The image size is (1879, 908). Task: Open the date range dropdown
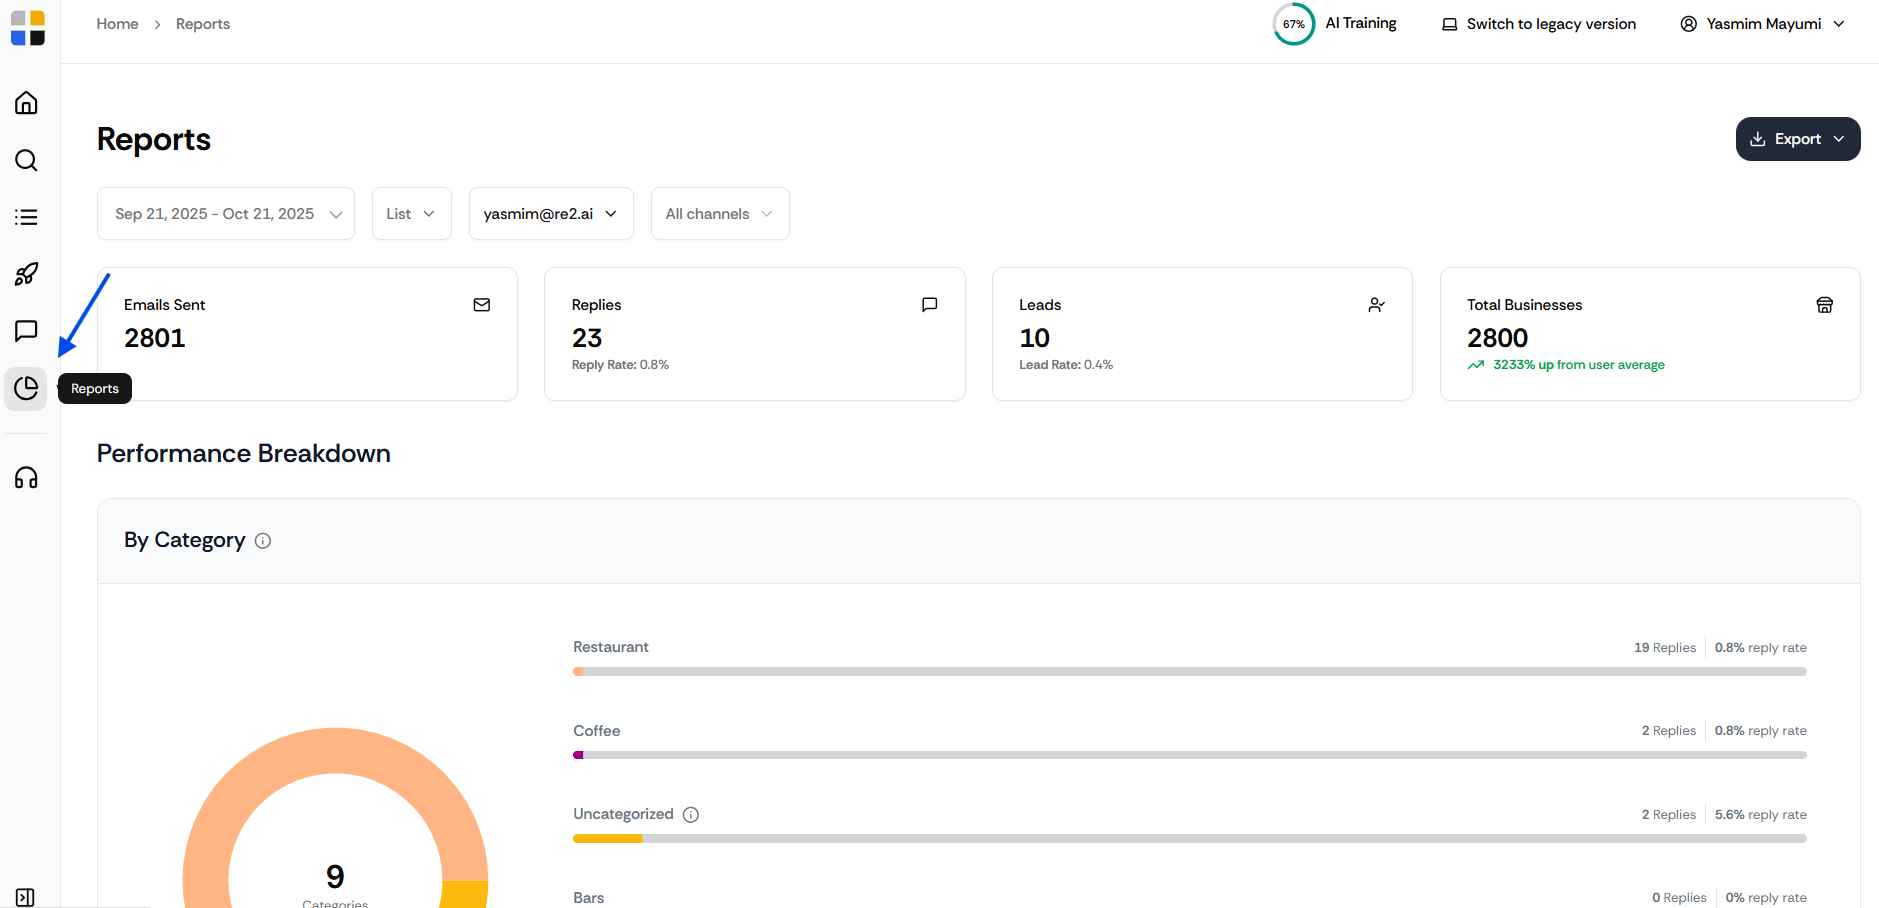tap(226, 214)
